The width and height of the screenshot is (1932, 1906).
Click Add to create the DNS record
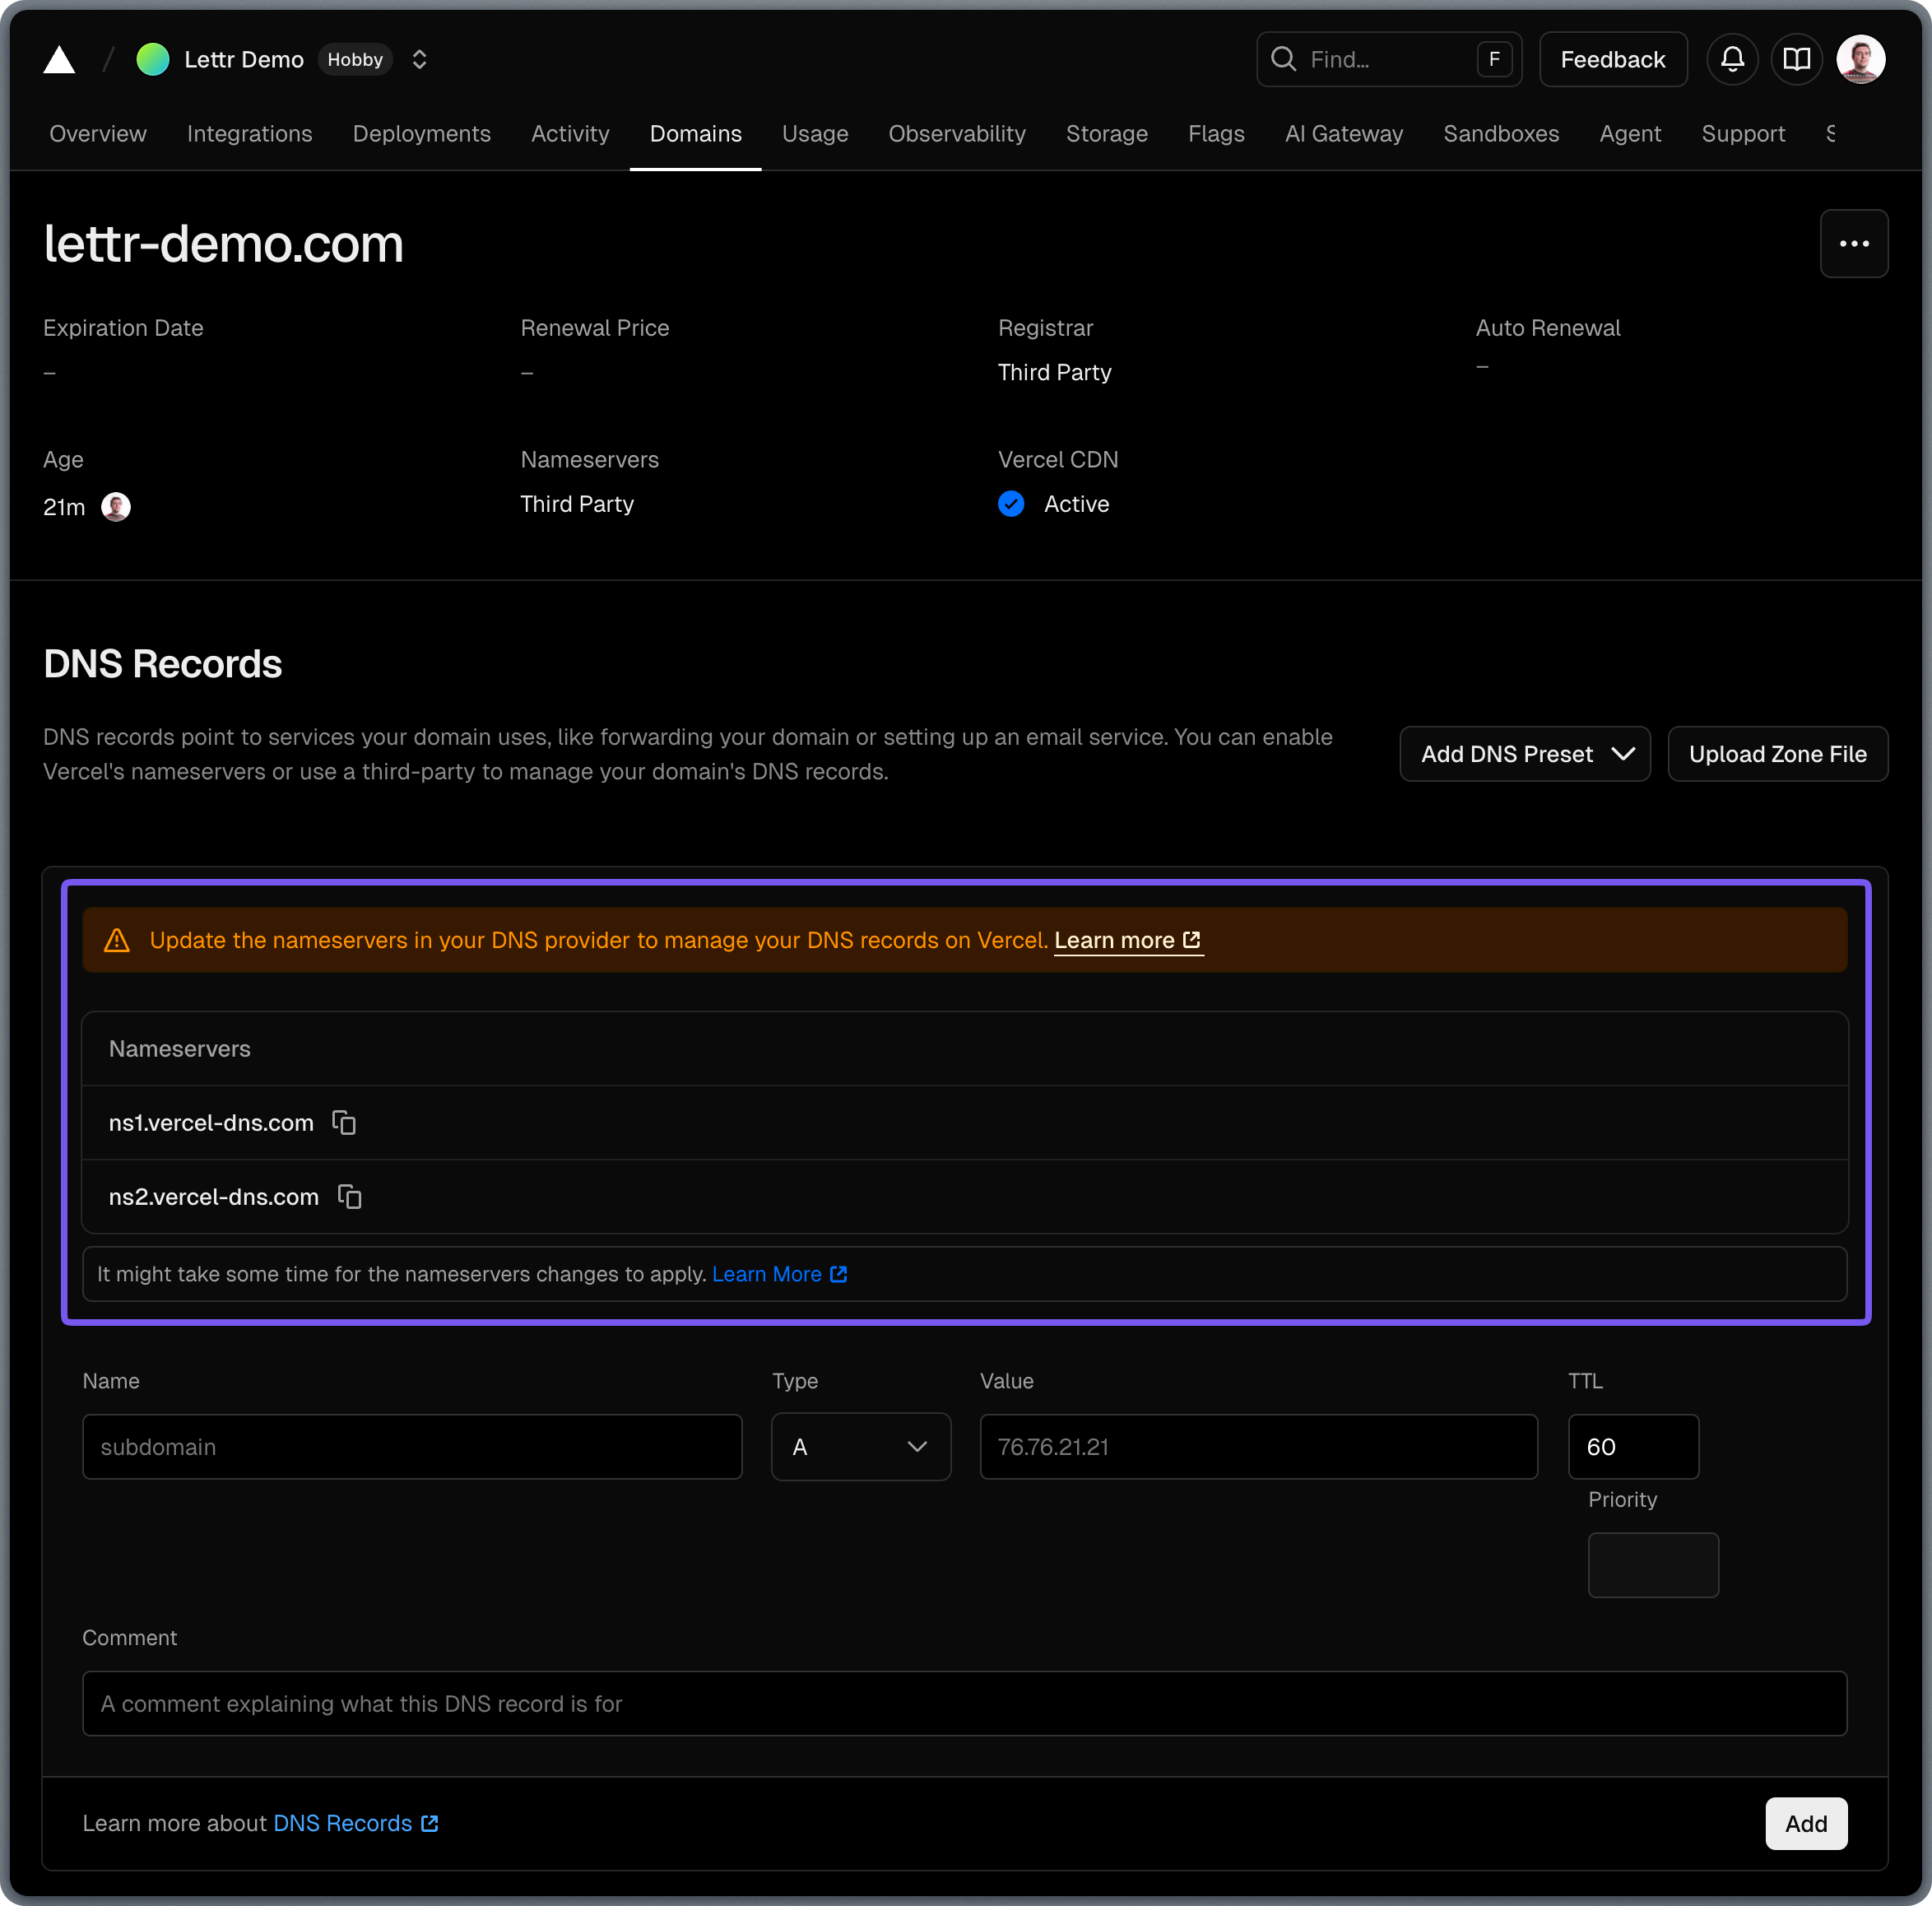click(1806, 1823)
